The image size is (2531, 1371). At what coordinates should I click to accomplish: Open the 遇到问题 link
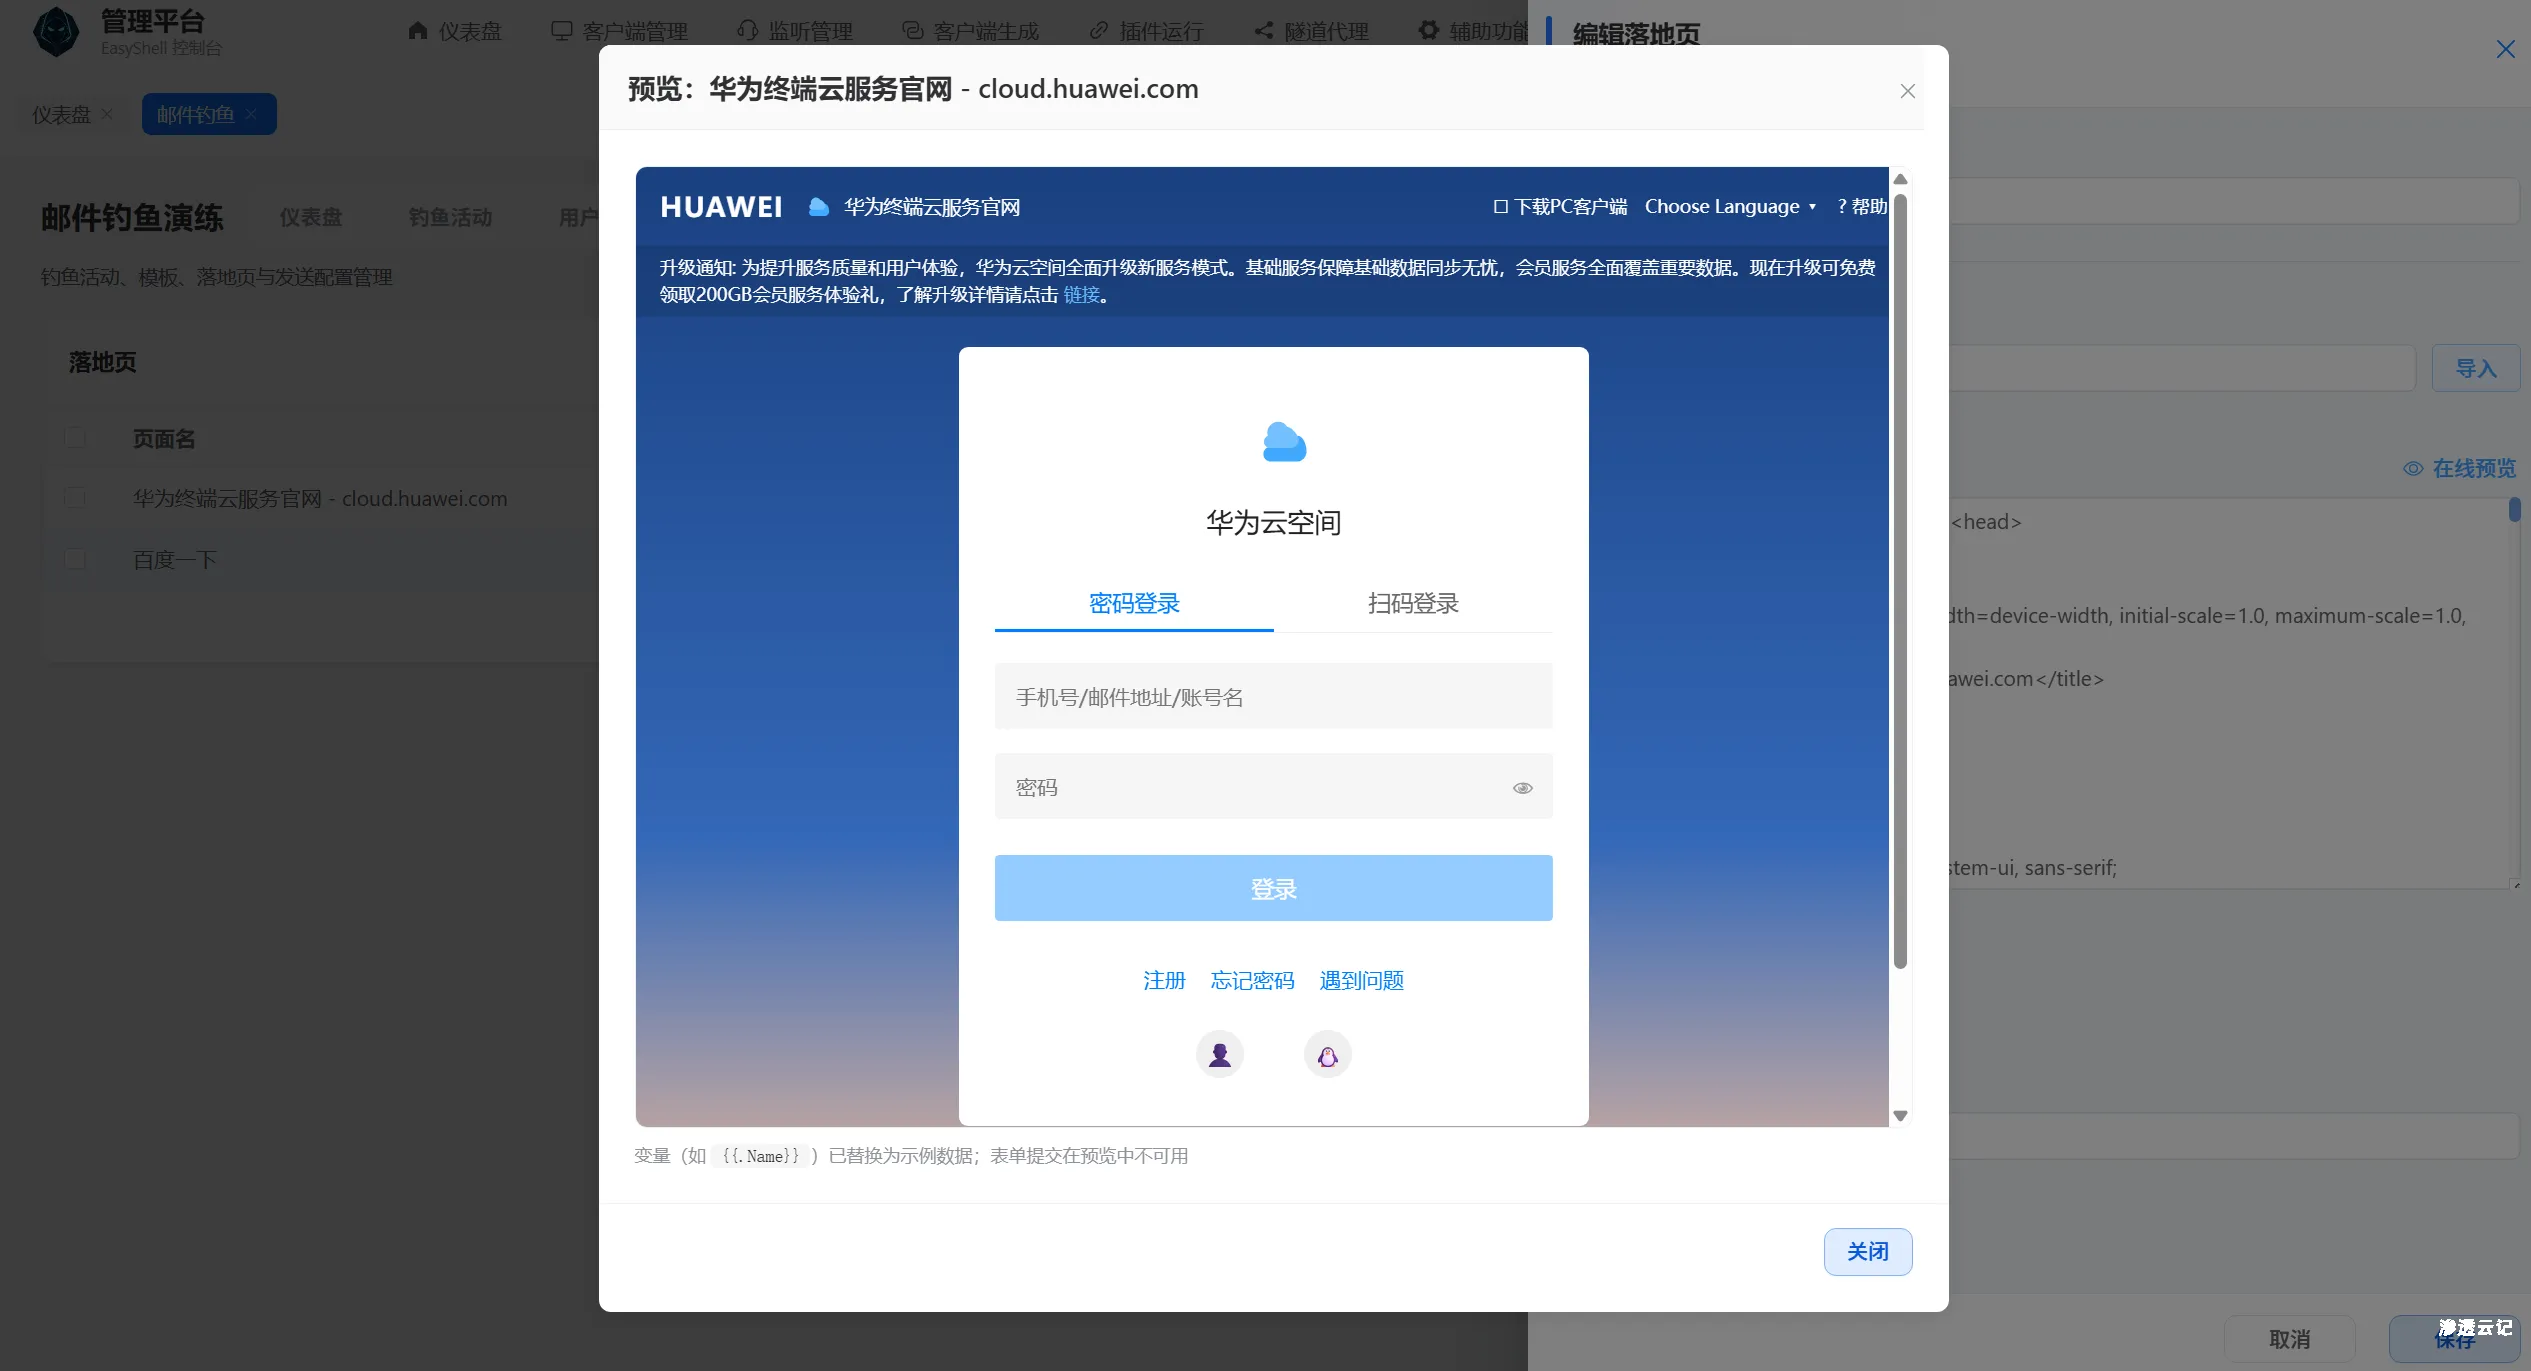point(1361,980)
